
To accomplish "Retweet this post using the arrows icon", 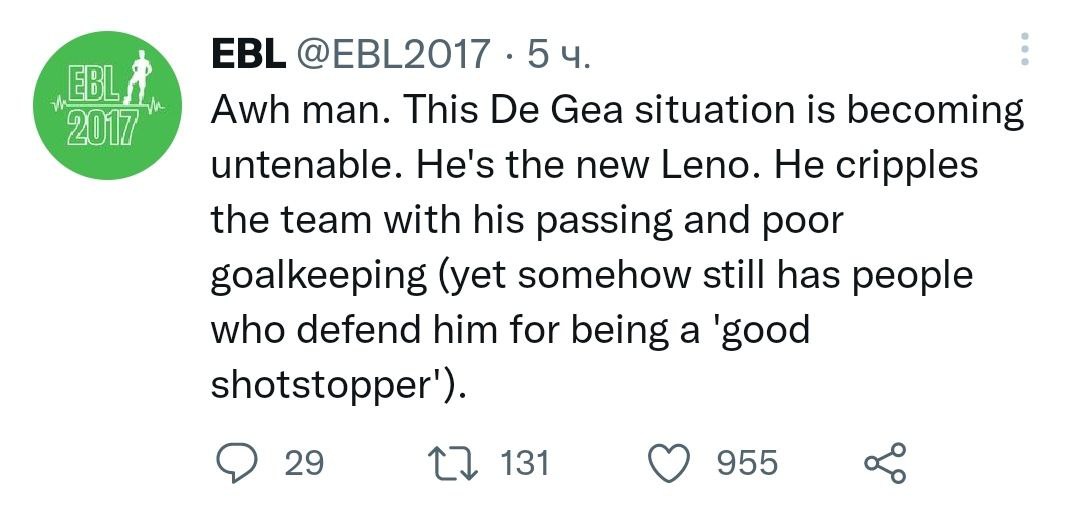I will pos(452,463).
